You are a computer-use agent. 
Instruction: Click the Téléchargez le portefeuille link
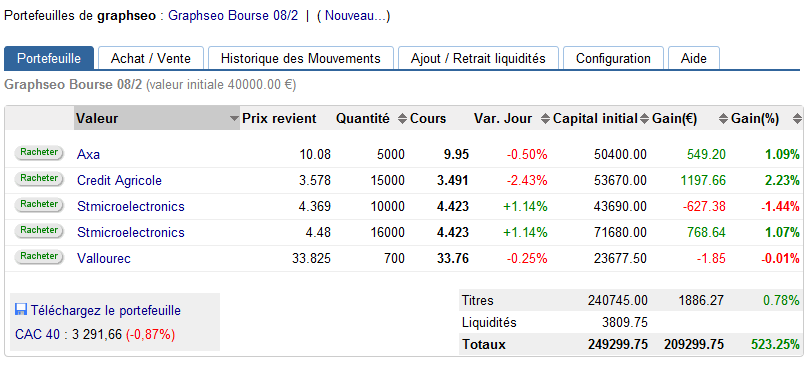106,311
